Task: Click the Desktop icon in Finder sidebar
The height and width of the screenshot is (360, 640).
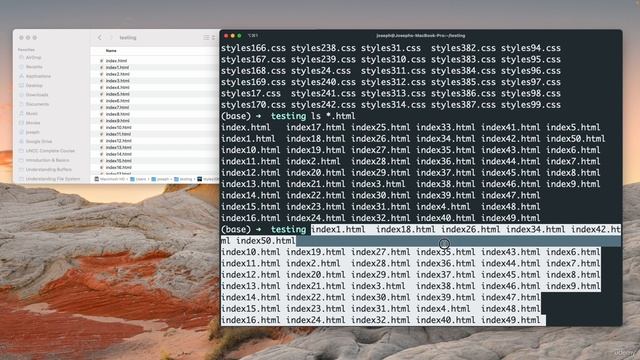Action: click(x=21, y=86)
